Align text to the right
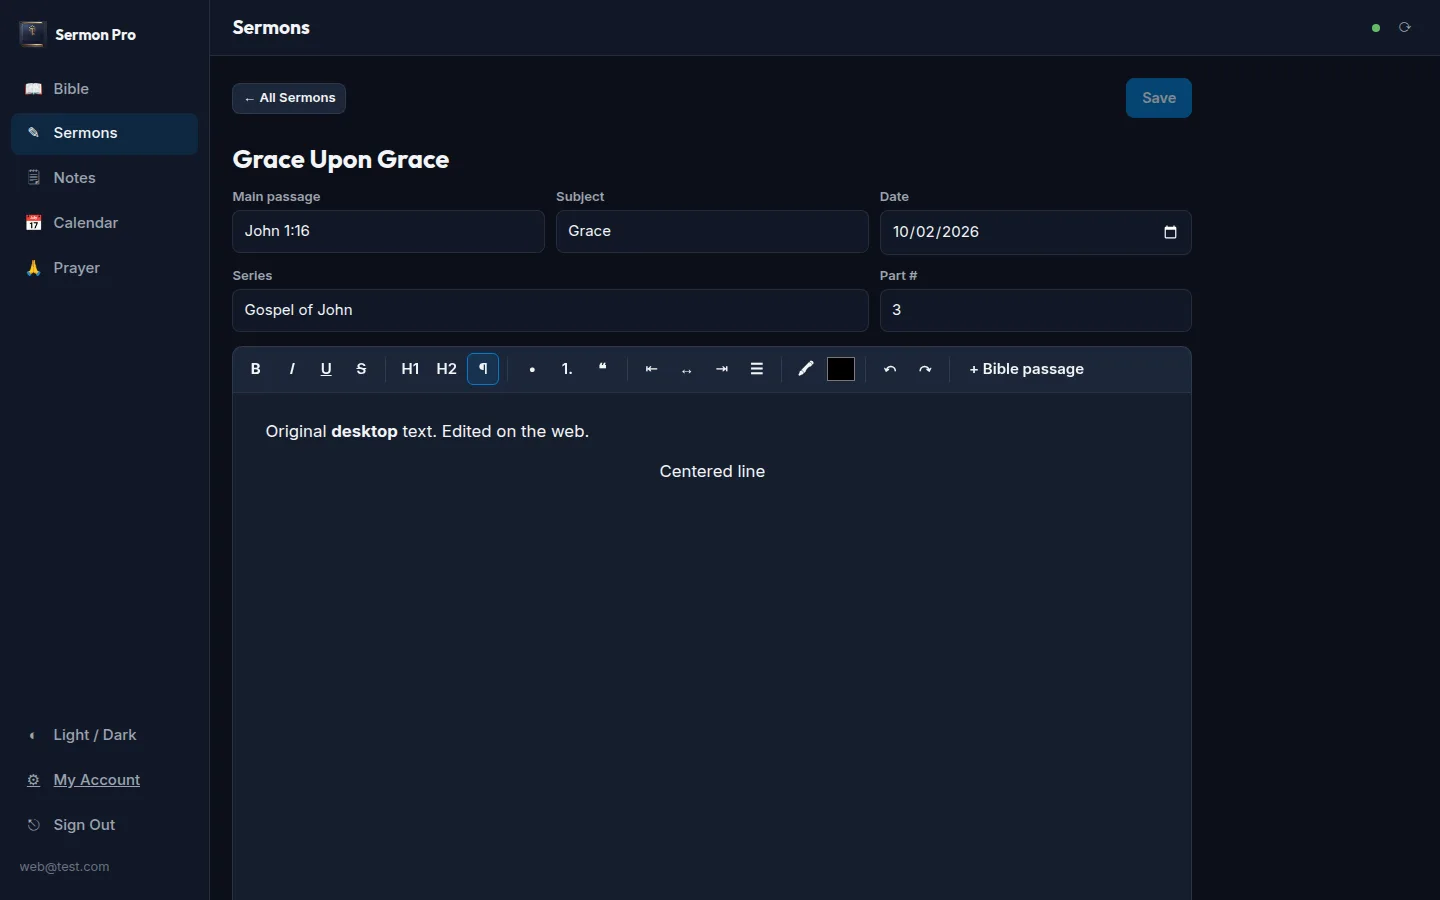The width and height of the screenshot is (1440, 900). [x=722, y=369]
